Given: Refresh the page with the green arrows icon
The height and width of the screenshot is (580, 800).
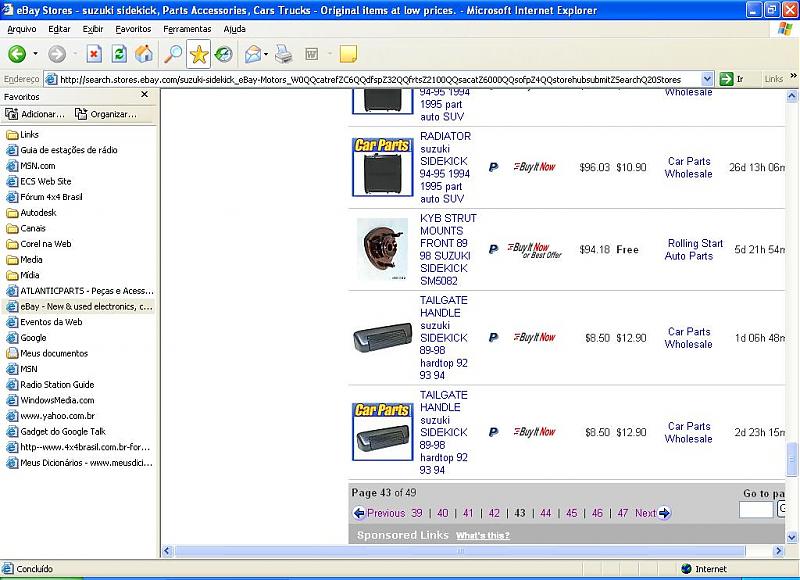Looking at the screenshot, I should (x=119, y=54).
